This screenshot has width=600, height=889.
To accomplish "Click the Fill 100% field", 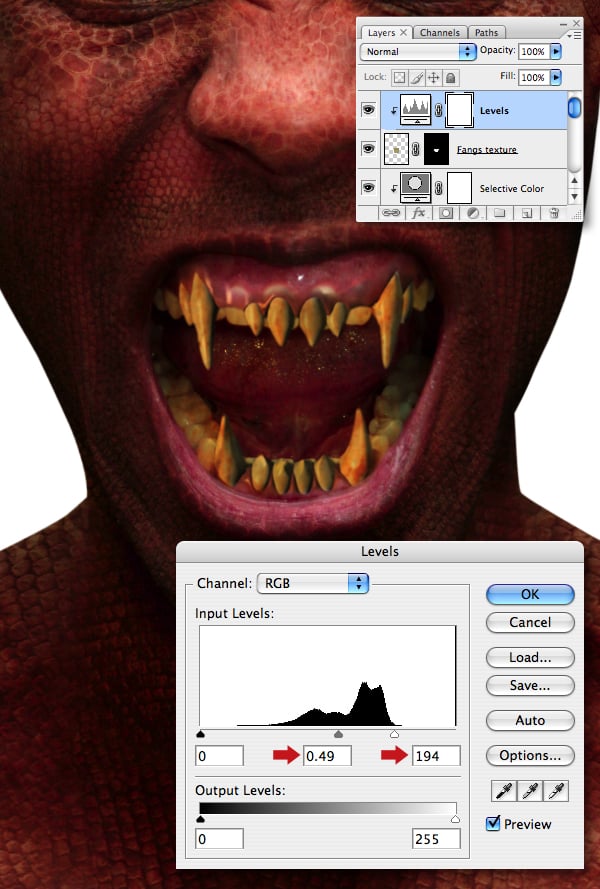I will tap(533, 77).
